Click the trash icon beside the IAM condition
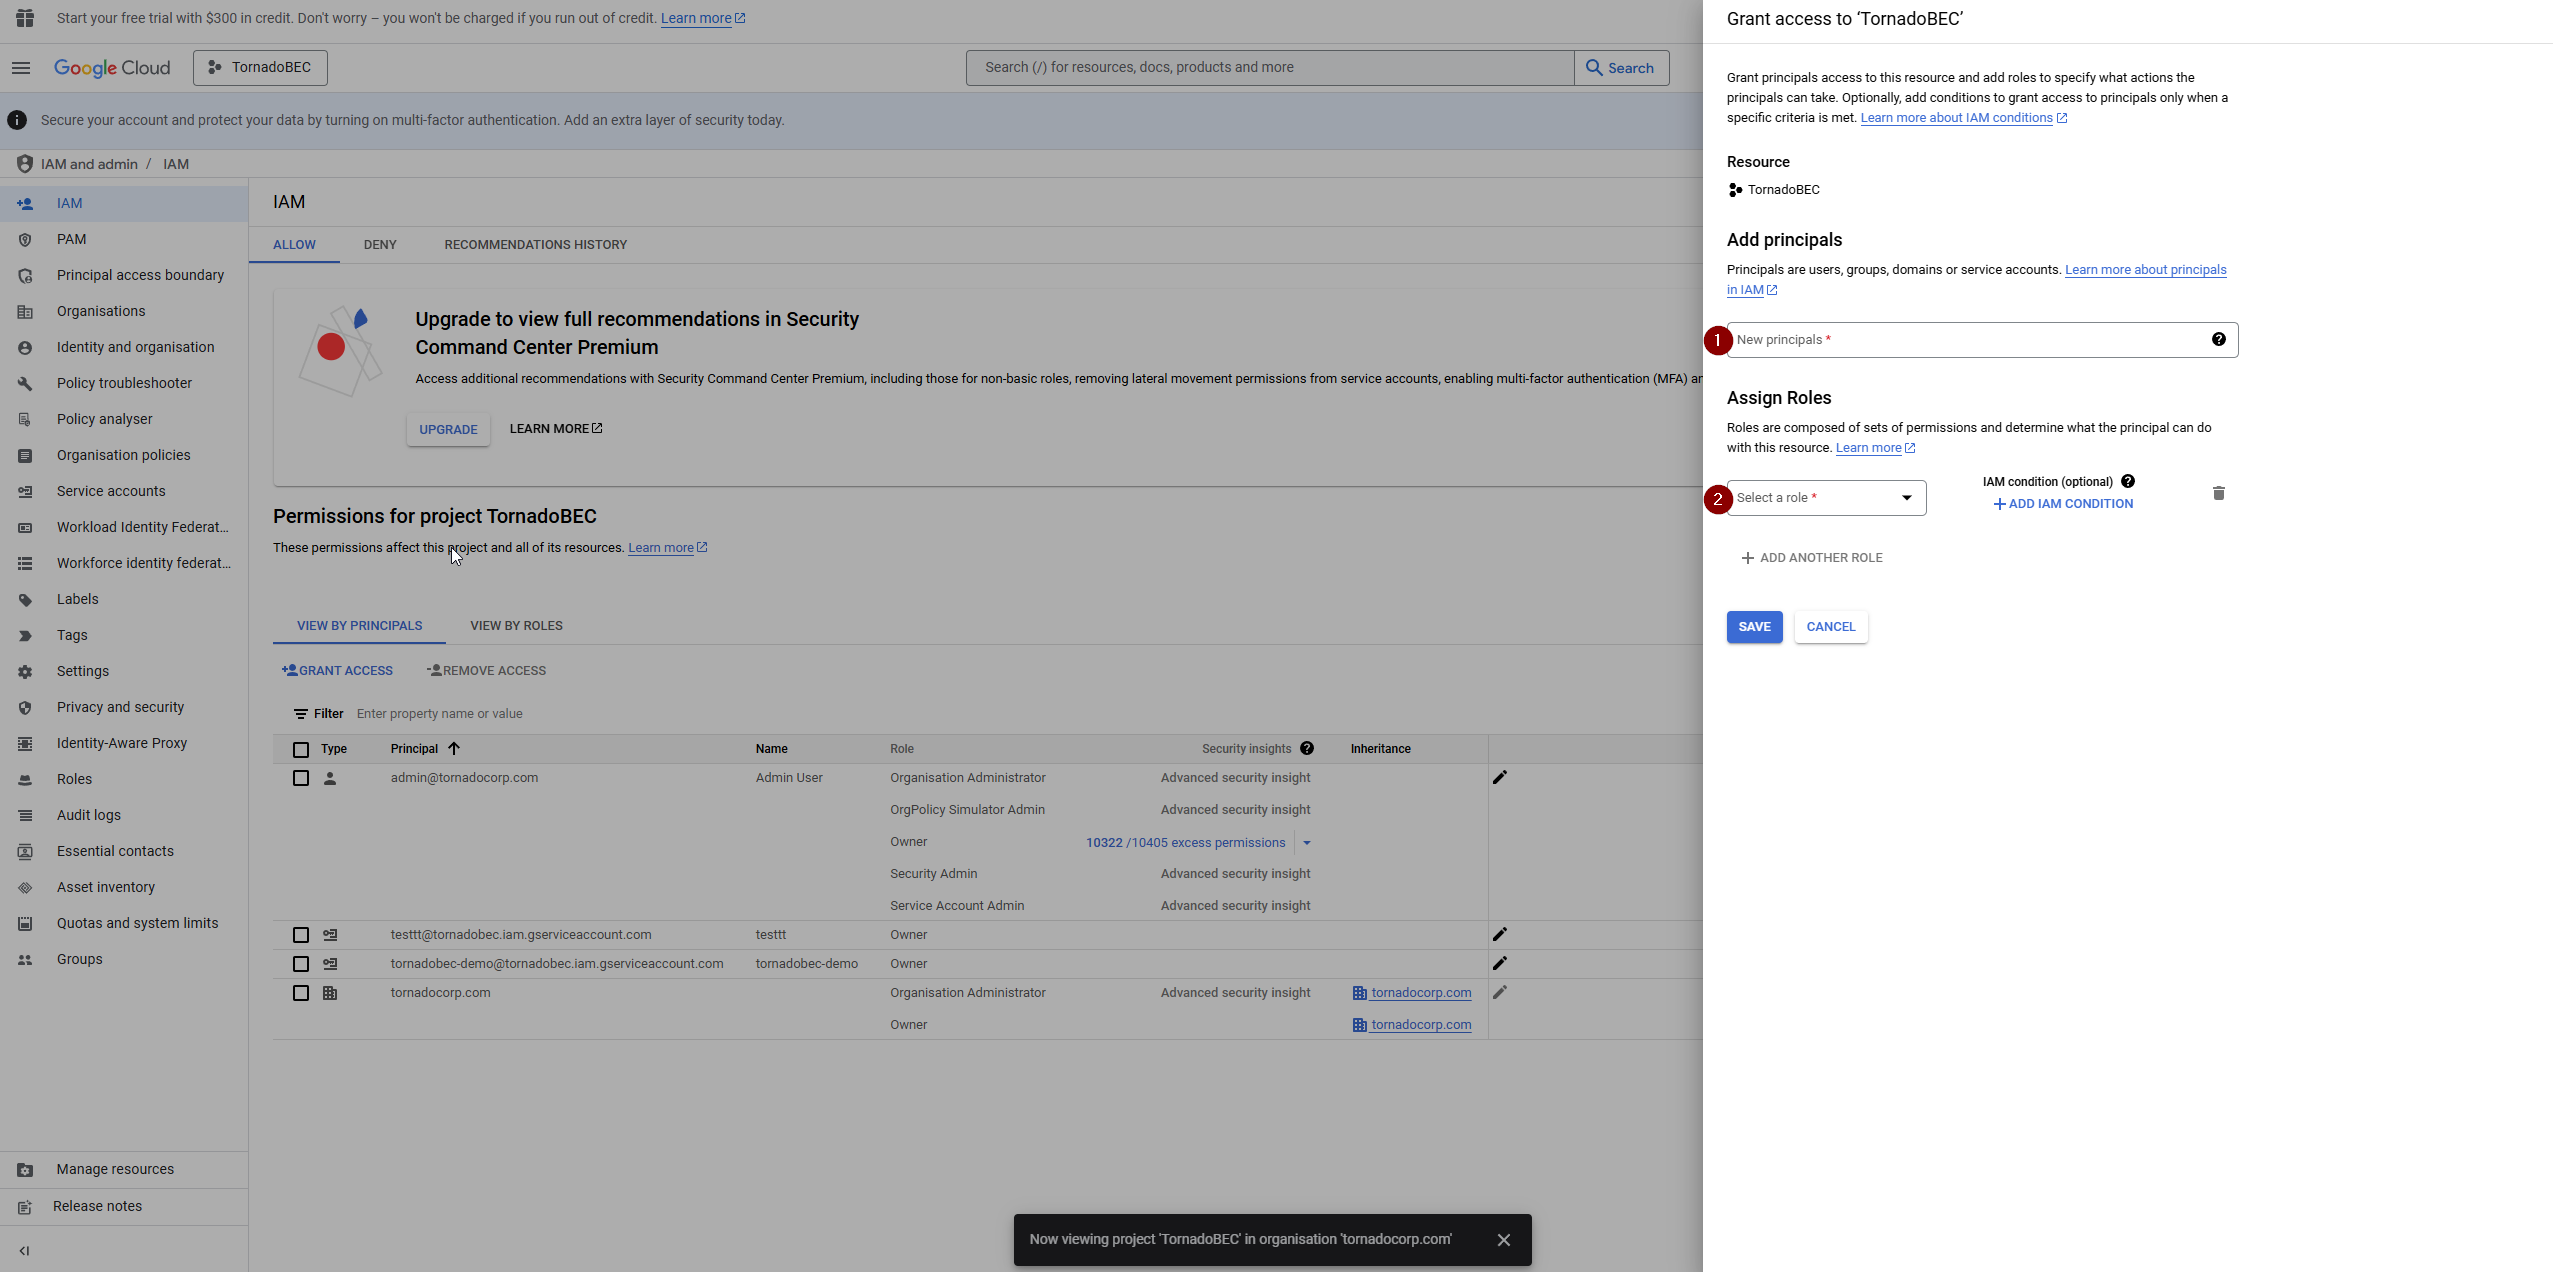Screen dimensions: 2553x1272 [2218, 493]
